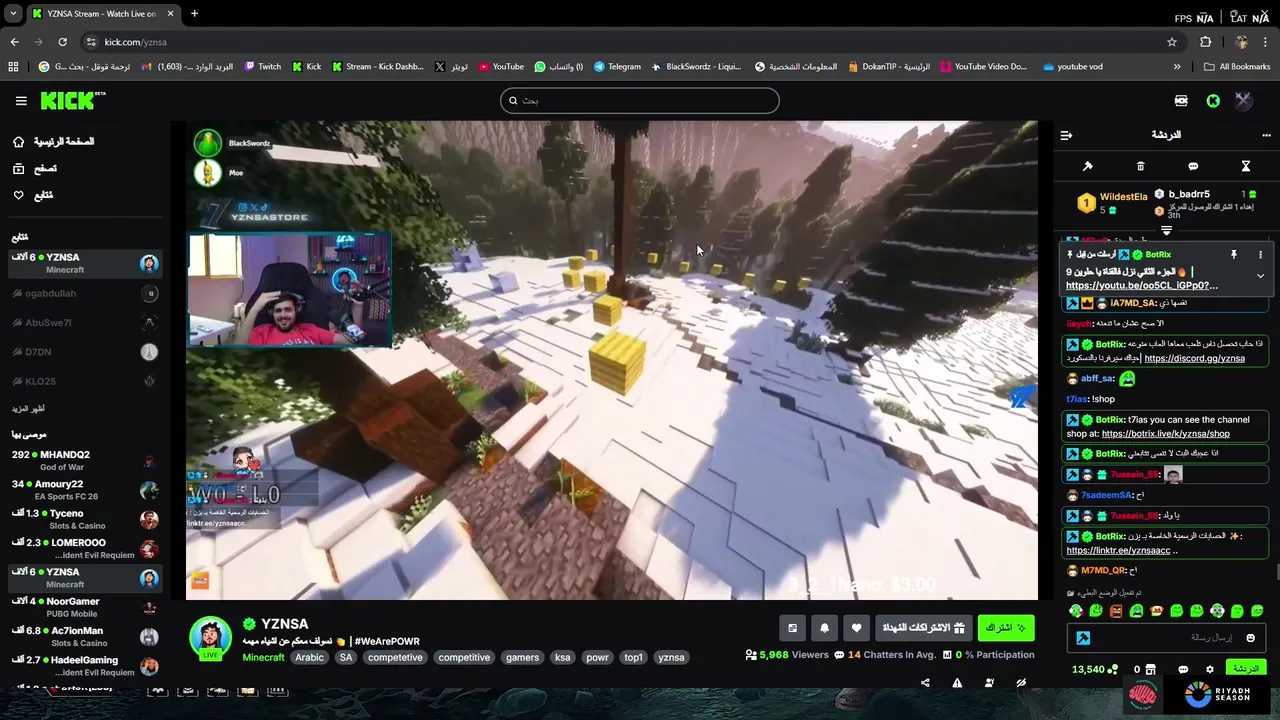Viewport: 1280px width, 720px height.
Task: Open the chat settings gear icon
Action: tap(1210, 670)
